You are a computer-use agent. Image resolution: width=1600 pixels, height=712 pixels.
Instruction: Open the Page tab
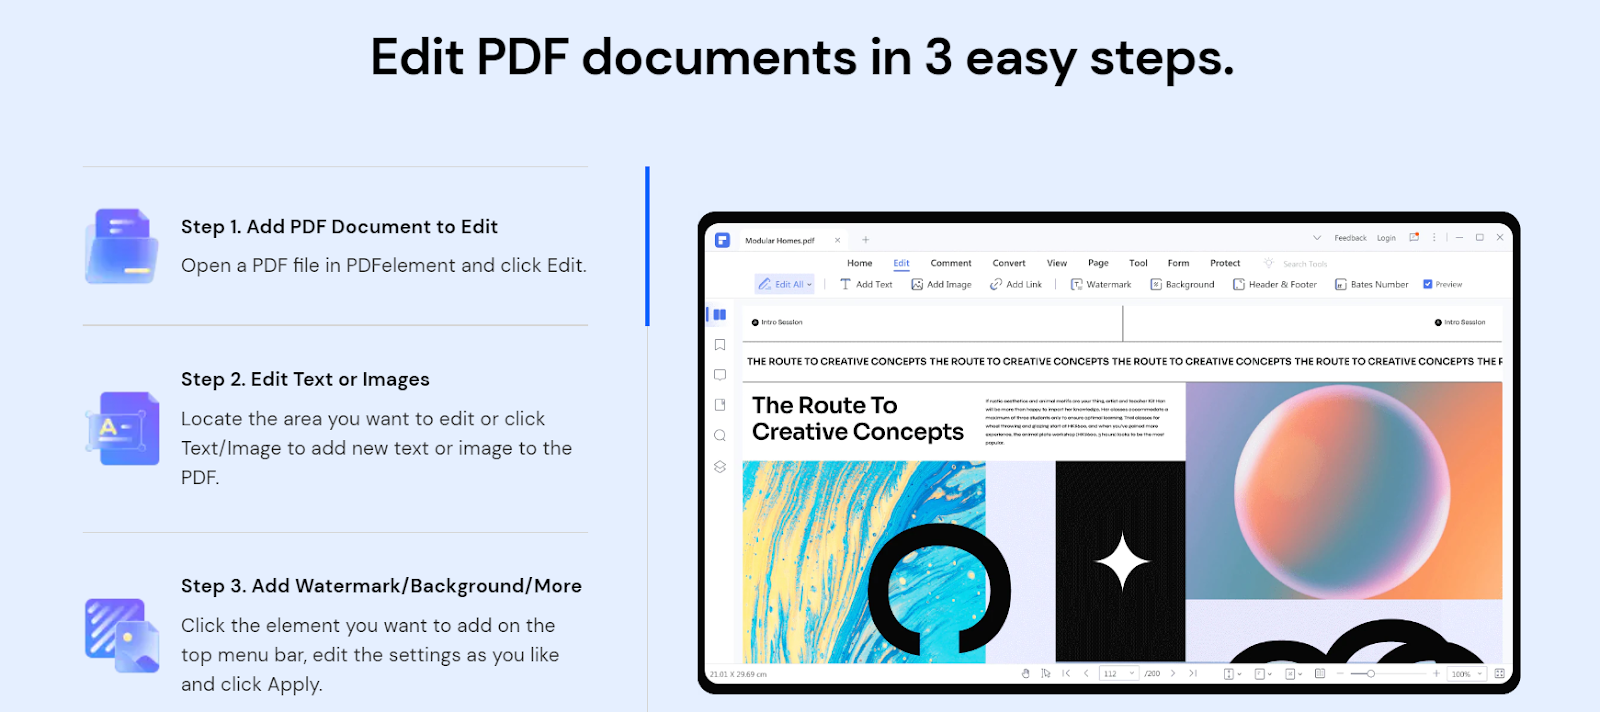pos(1098,263)
